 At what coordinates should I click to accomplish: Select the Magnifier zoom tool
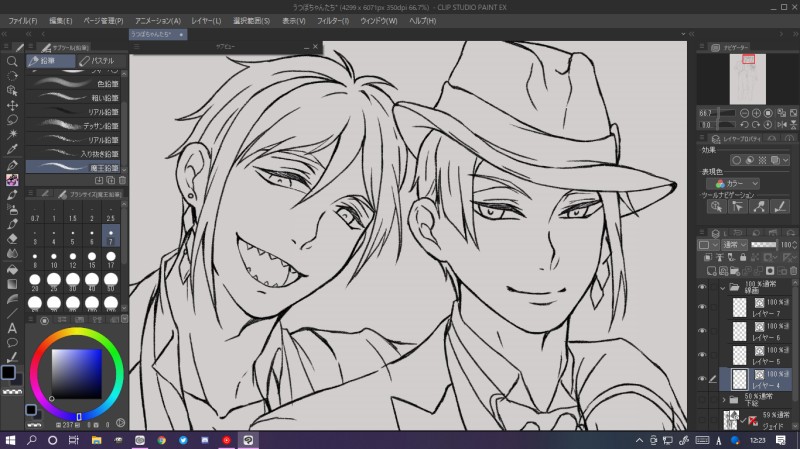click(12, 60)
